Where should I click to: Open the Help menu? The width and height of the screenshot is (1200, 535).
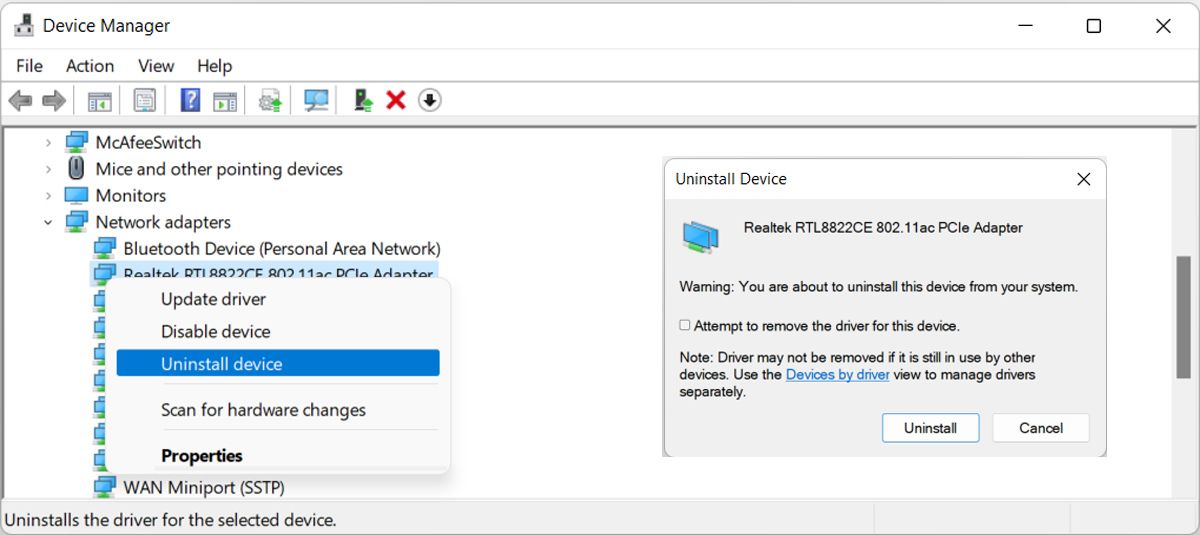(214, 66)
